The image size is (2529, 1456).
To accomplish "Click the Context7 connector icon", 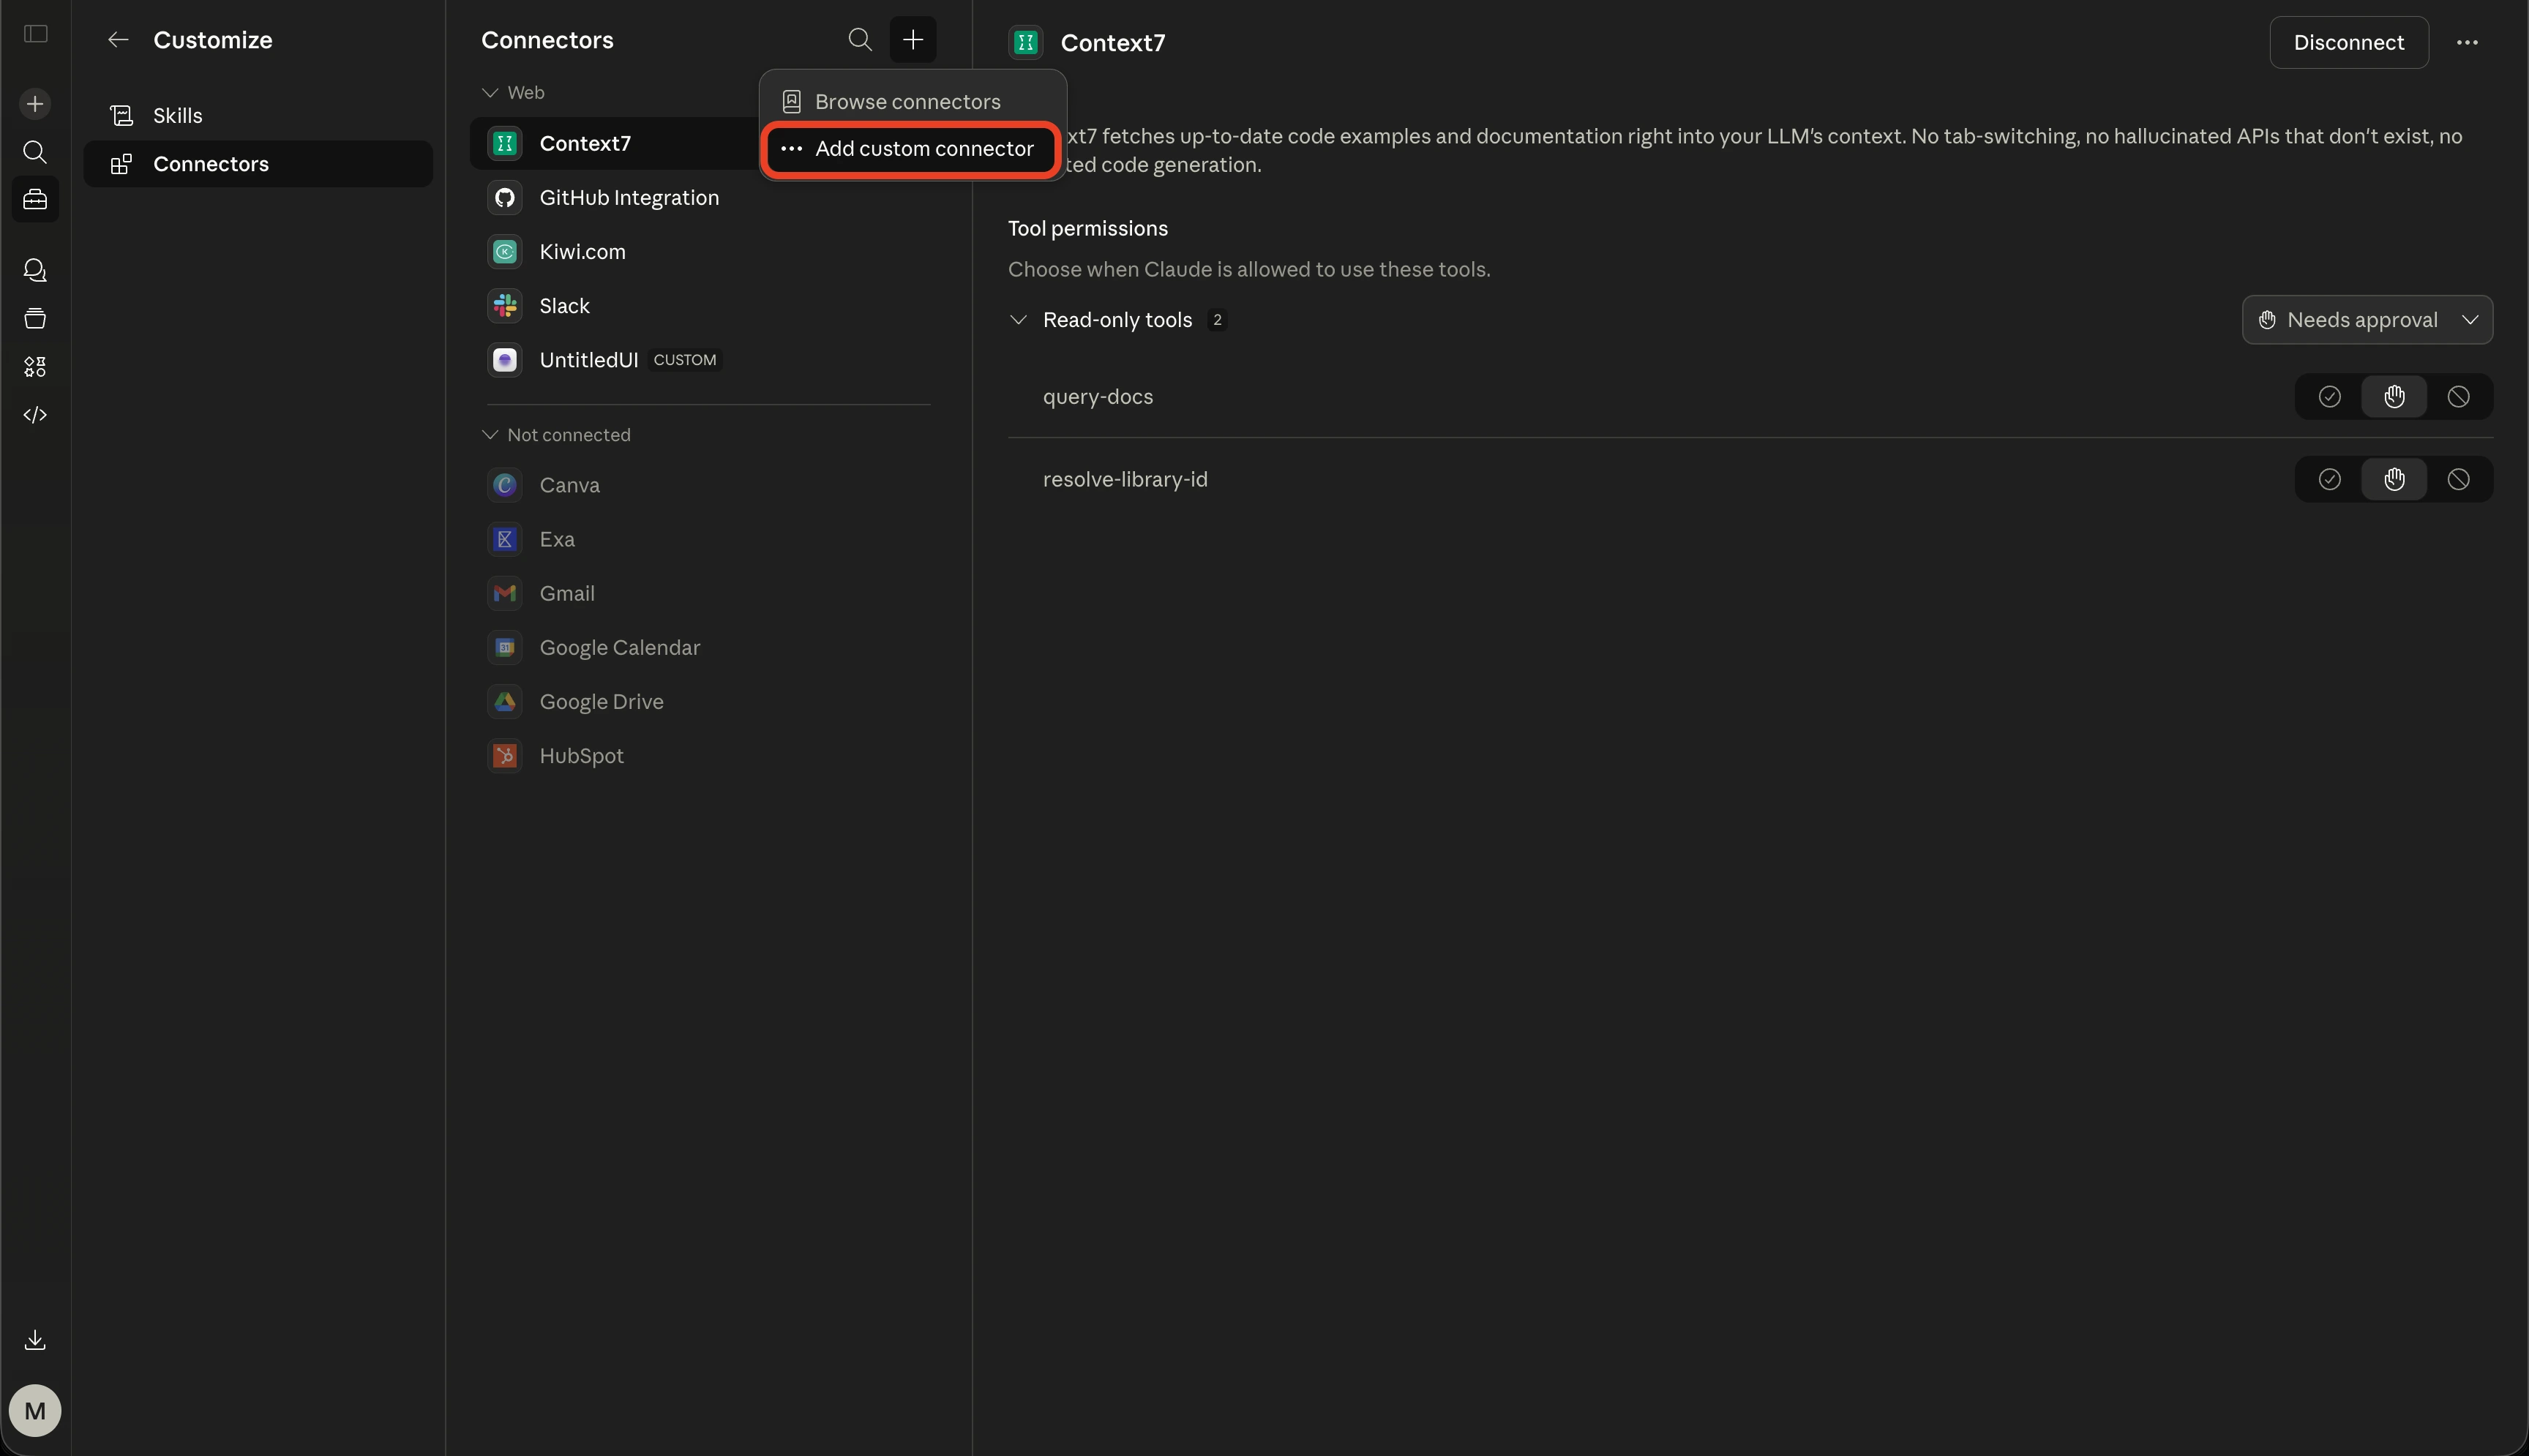I will [504, 143].
